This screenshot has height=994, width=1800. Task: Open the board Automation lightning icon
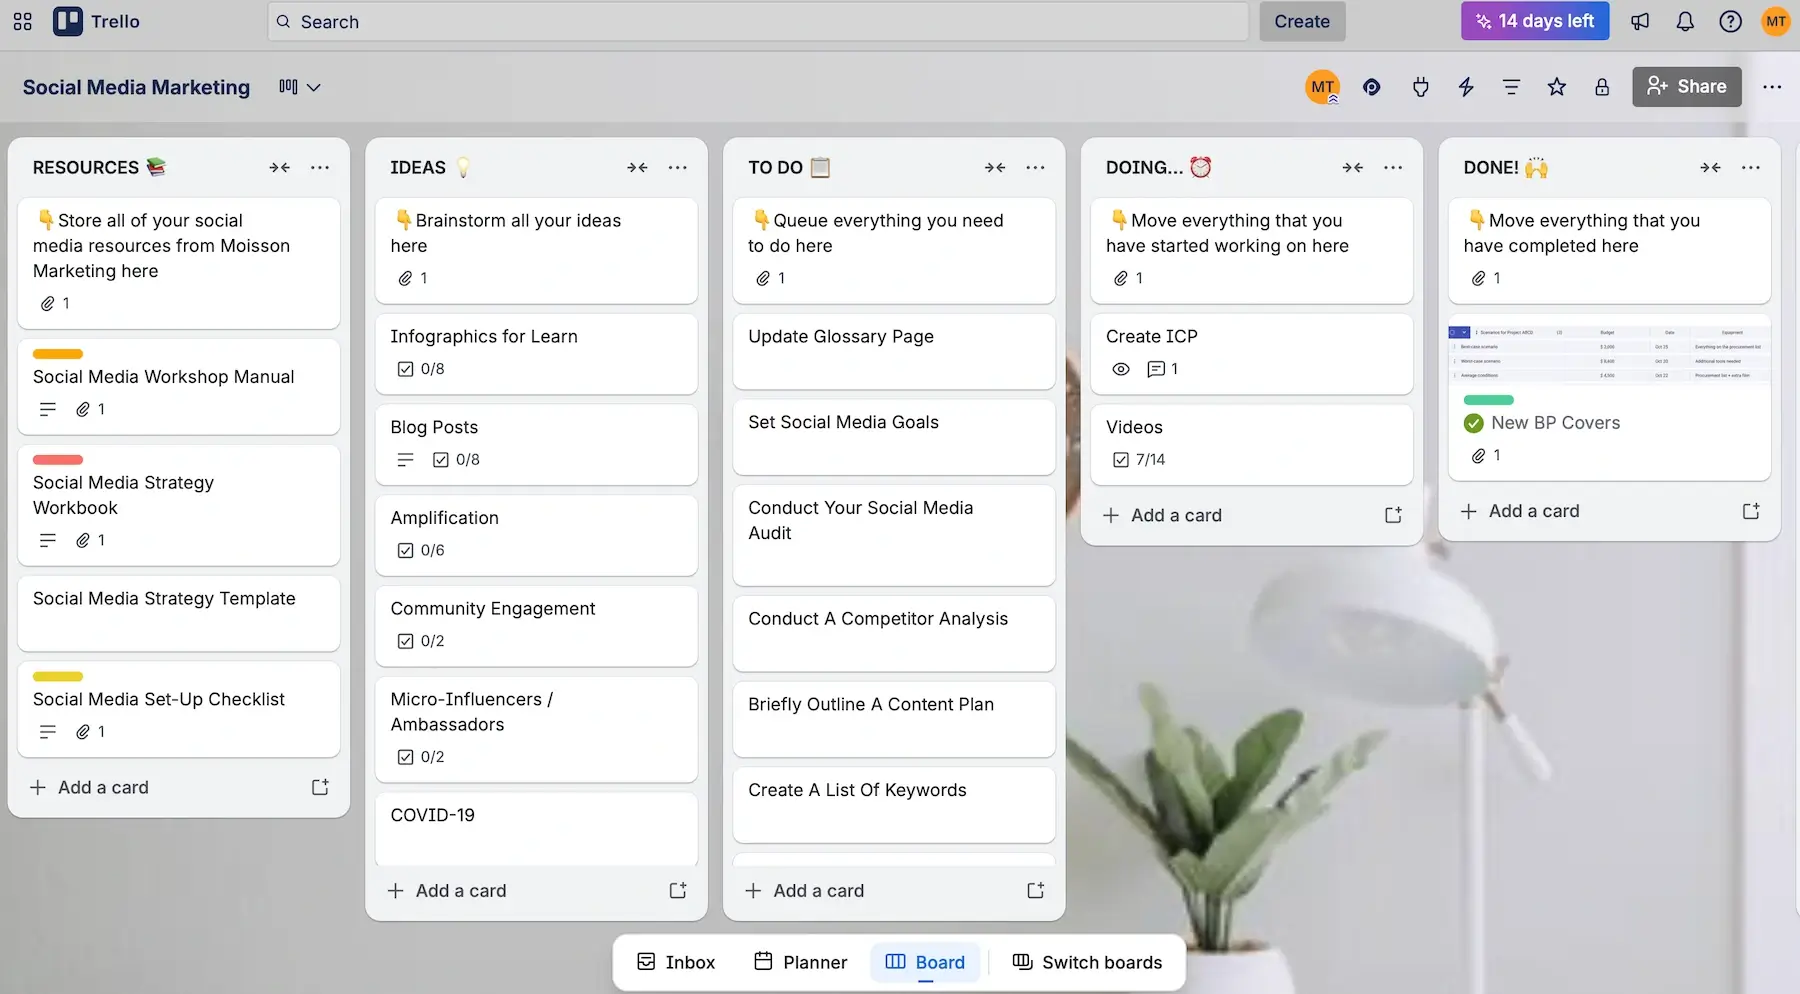click(1466, 87)
